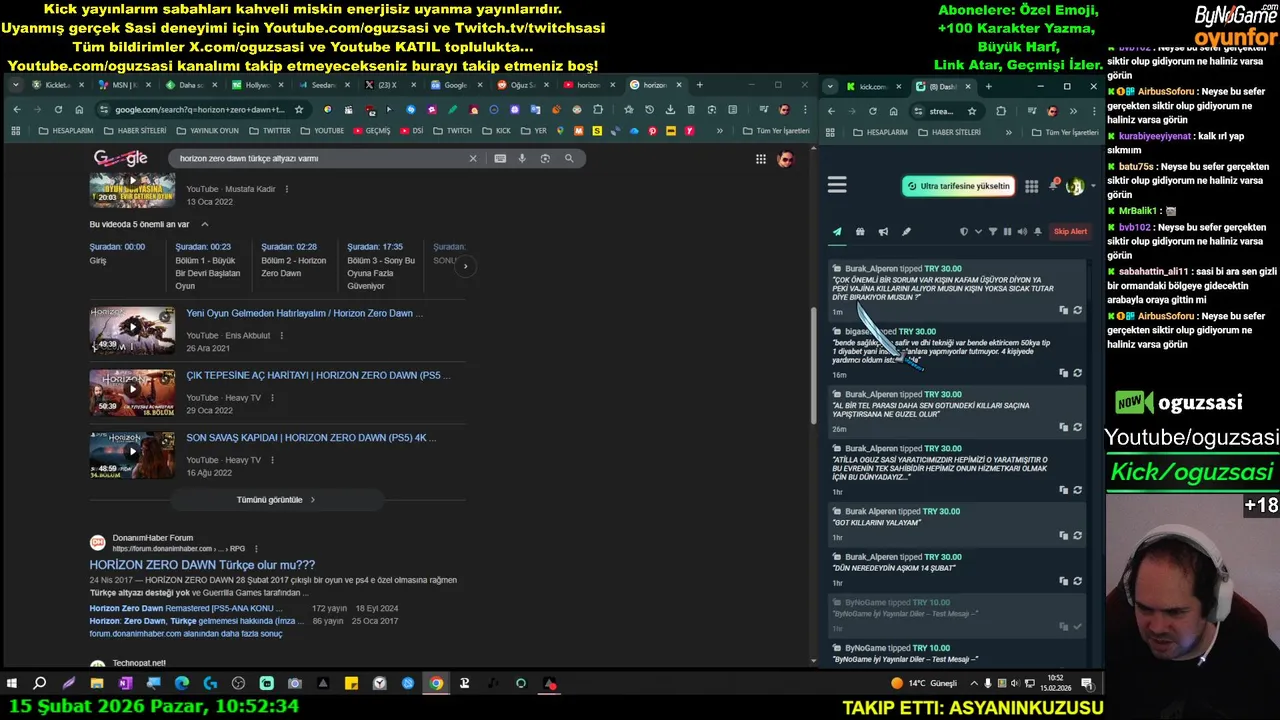Bookmark the Google page with the star
The image size is (1280, 720).
[298, 110]
